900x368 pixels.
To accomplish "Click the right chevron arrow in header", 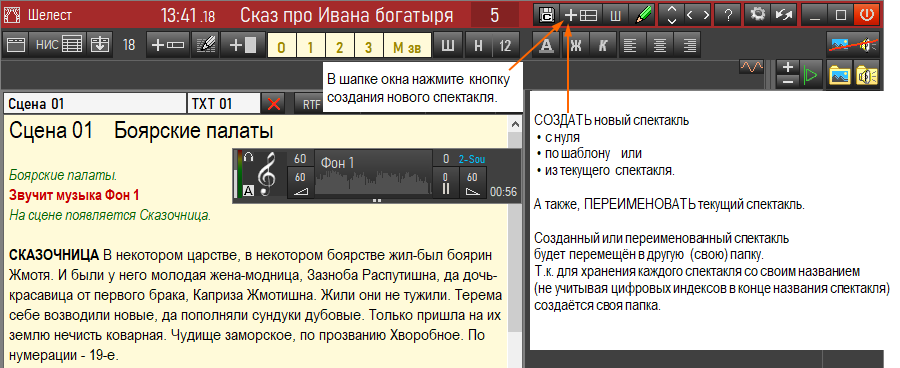I will 705,16.
